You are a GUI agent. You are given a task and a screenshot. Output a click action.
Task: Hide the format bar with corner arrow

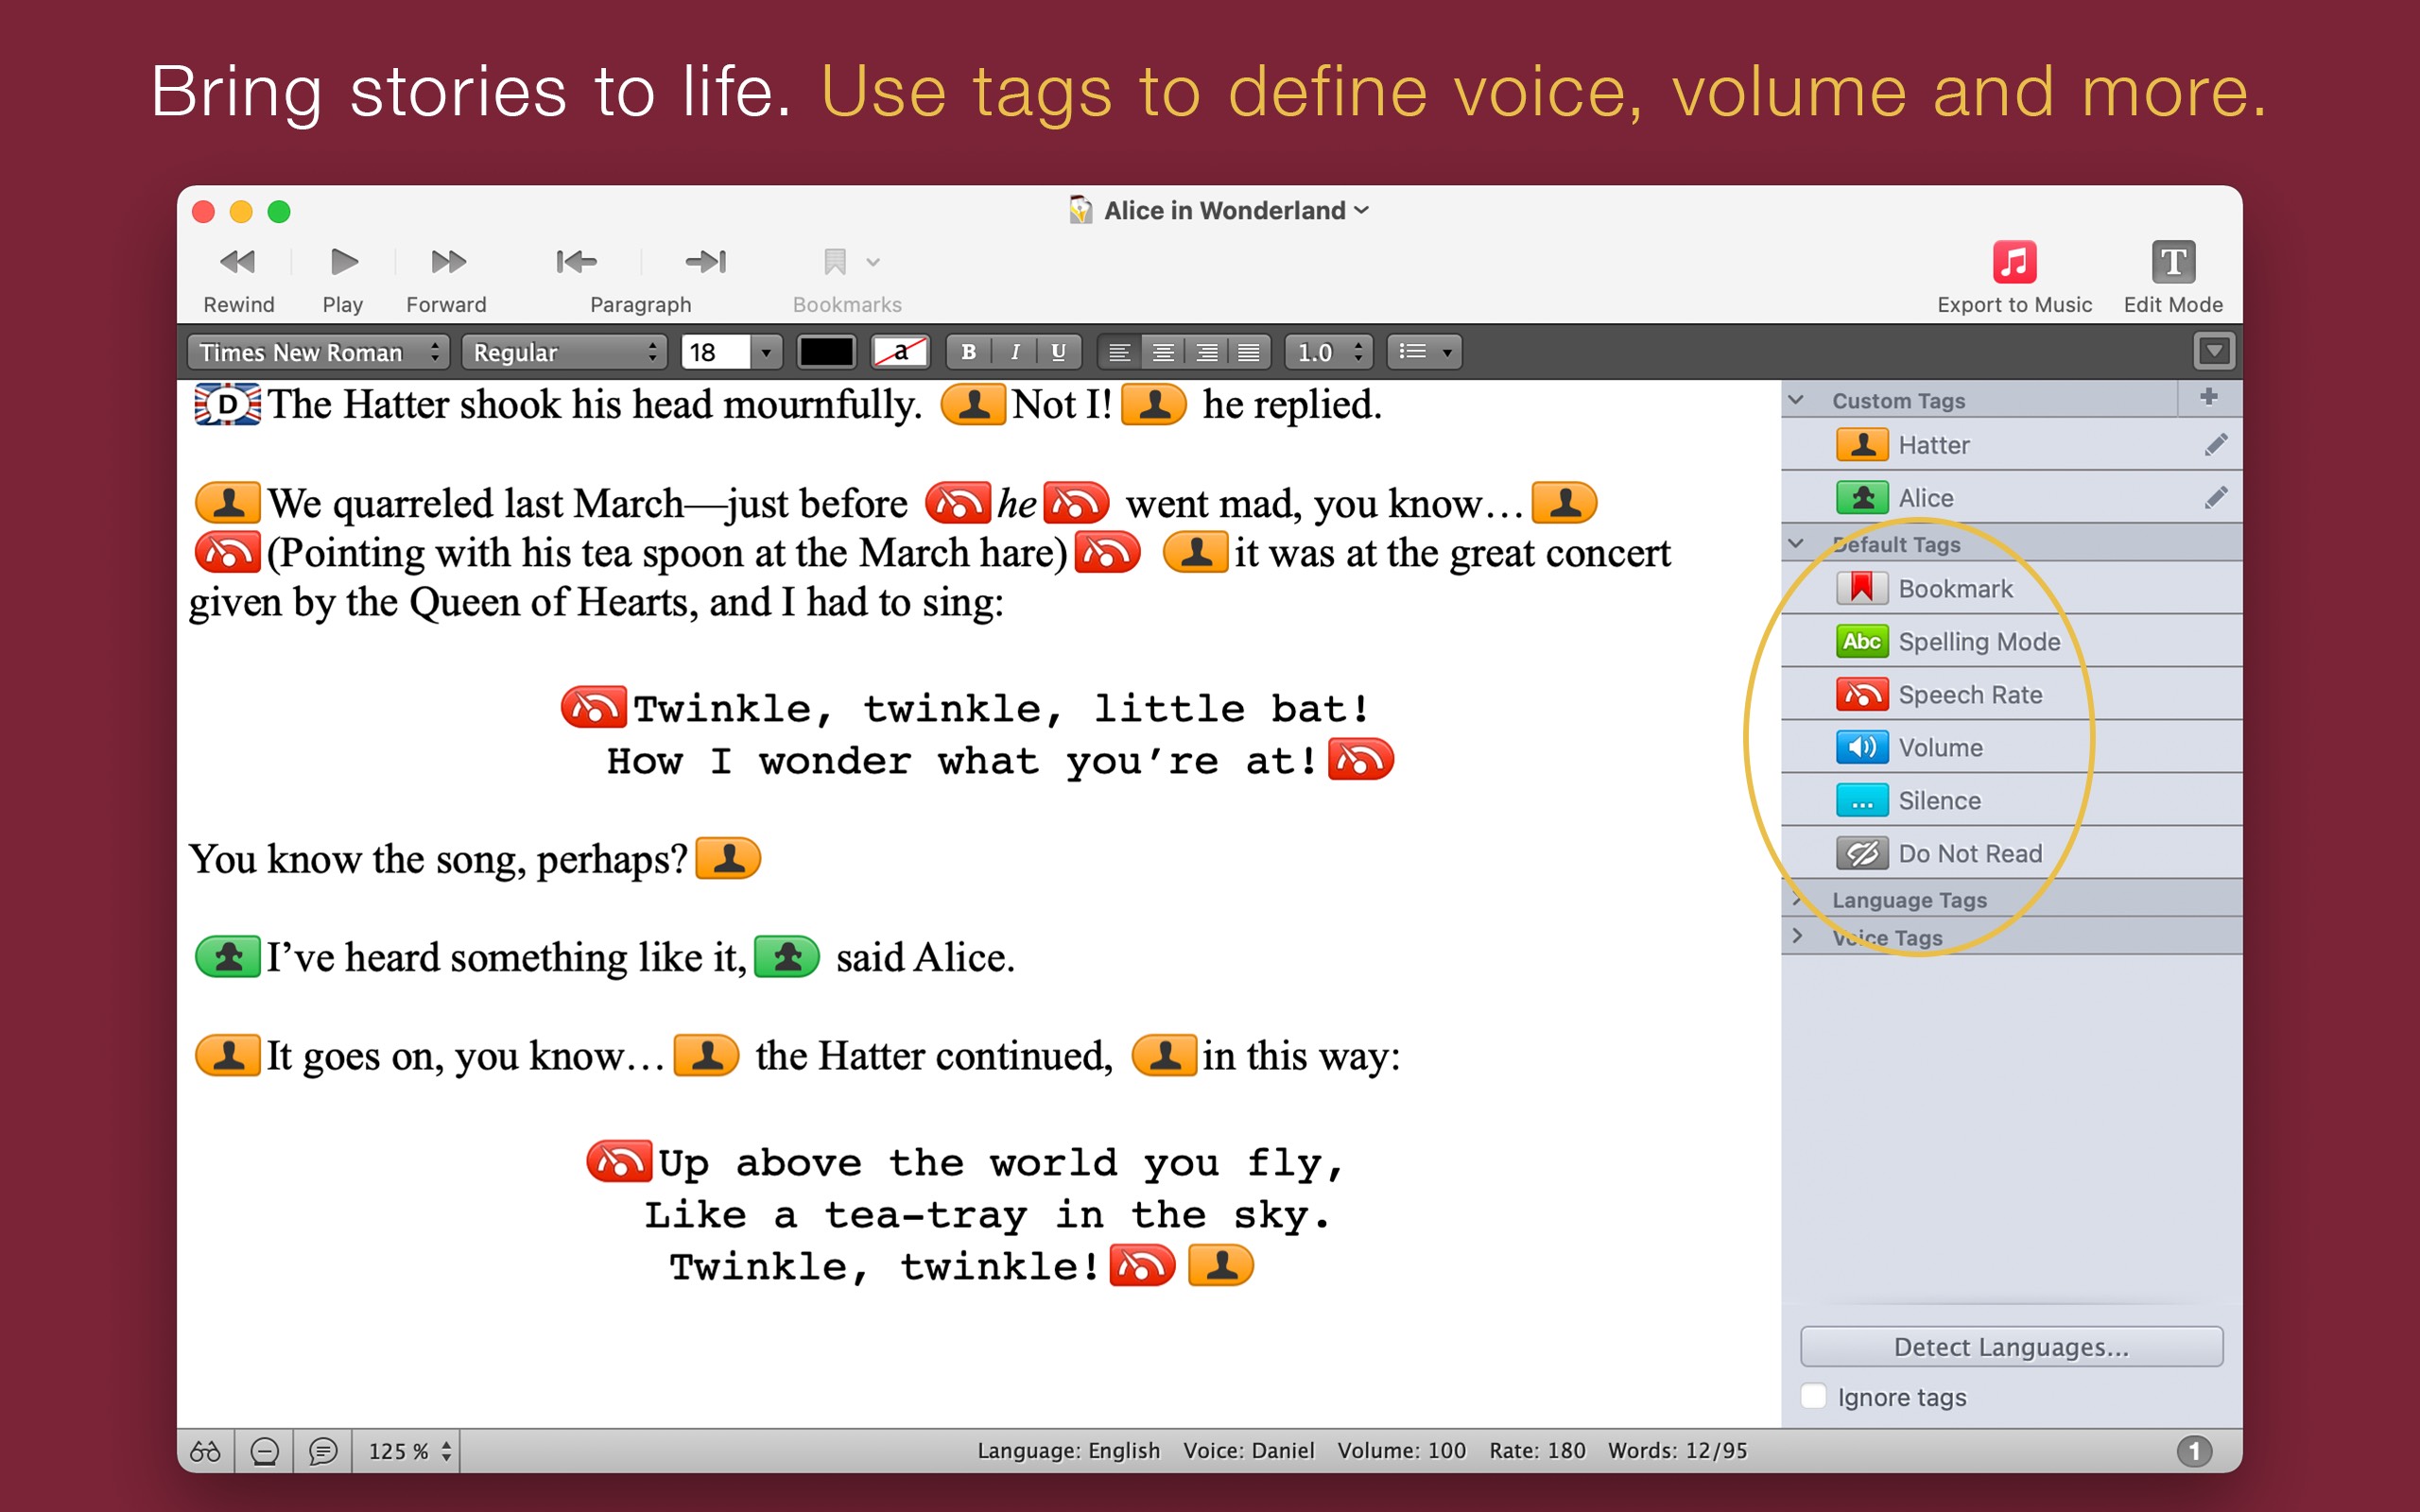click(x=2213, y=352)
